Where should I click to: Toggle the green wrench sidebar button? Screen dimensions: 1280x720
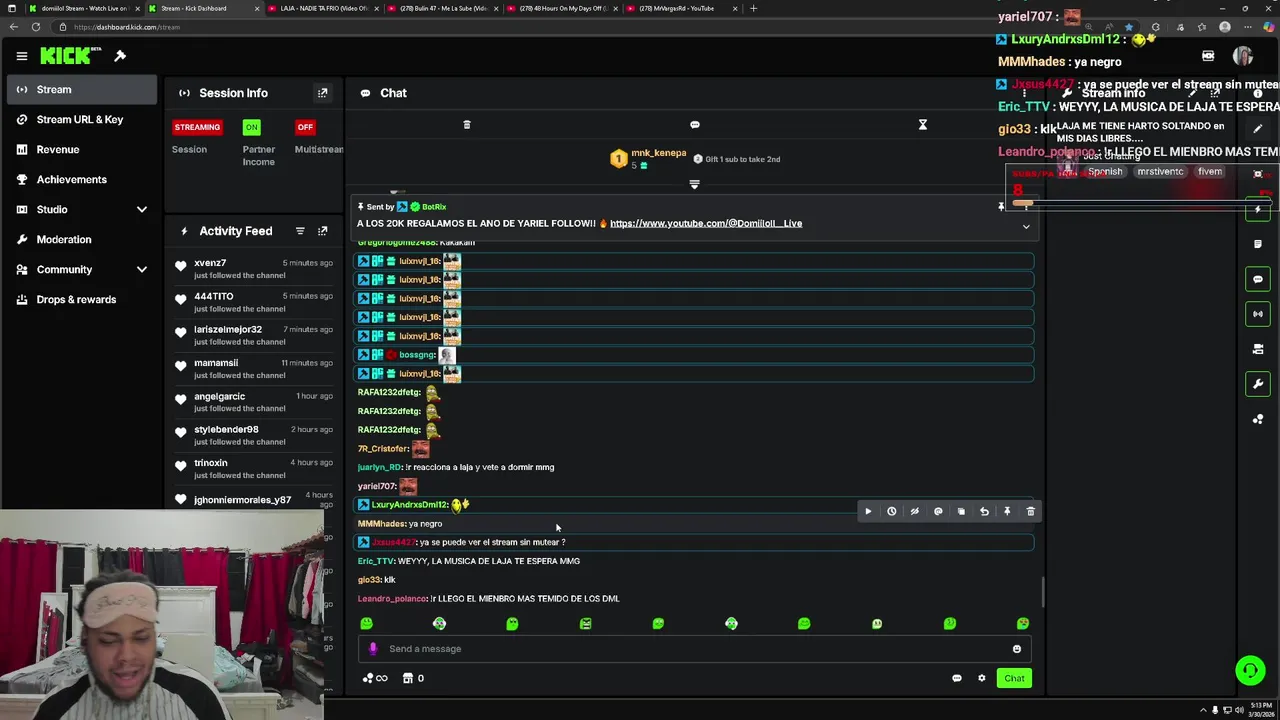1258,384
